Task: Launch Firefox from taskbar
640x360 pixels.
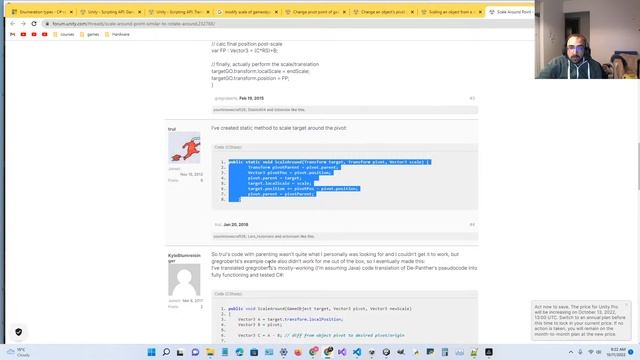Action: [x=298, y=352]
